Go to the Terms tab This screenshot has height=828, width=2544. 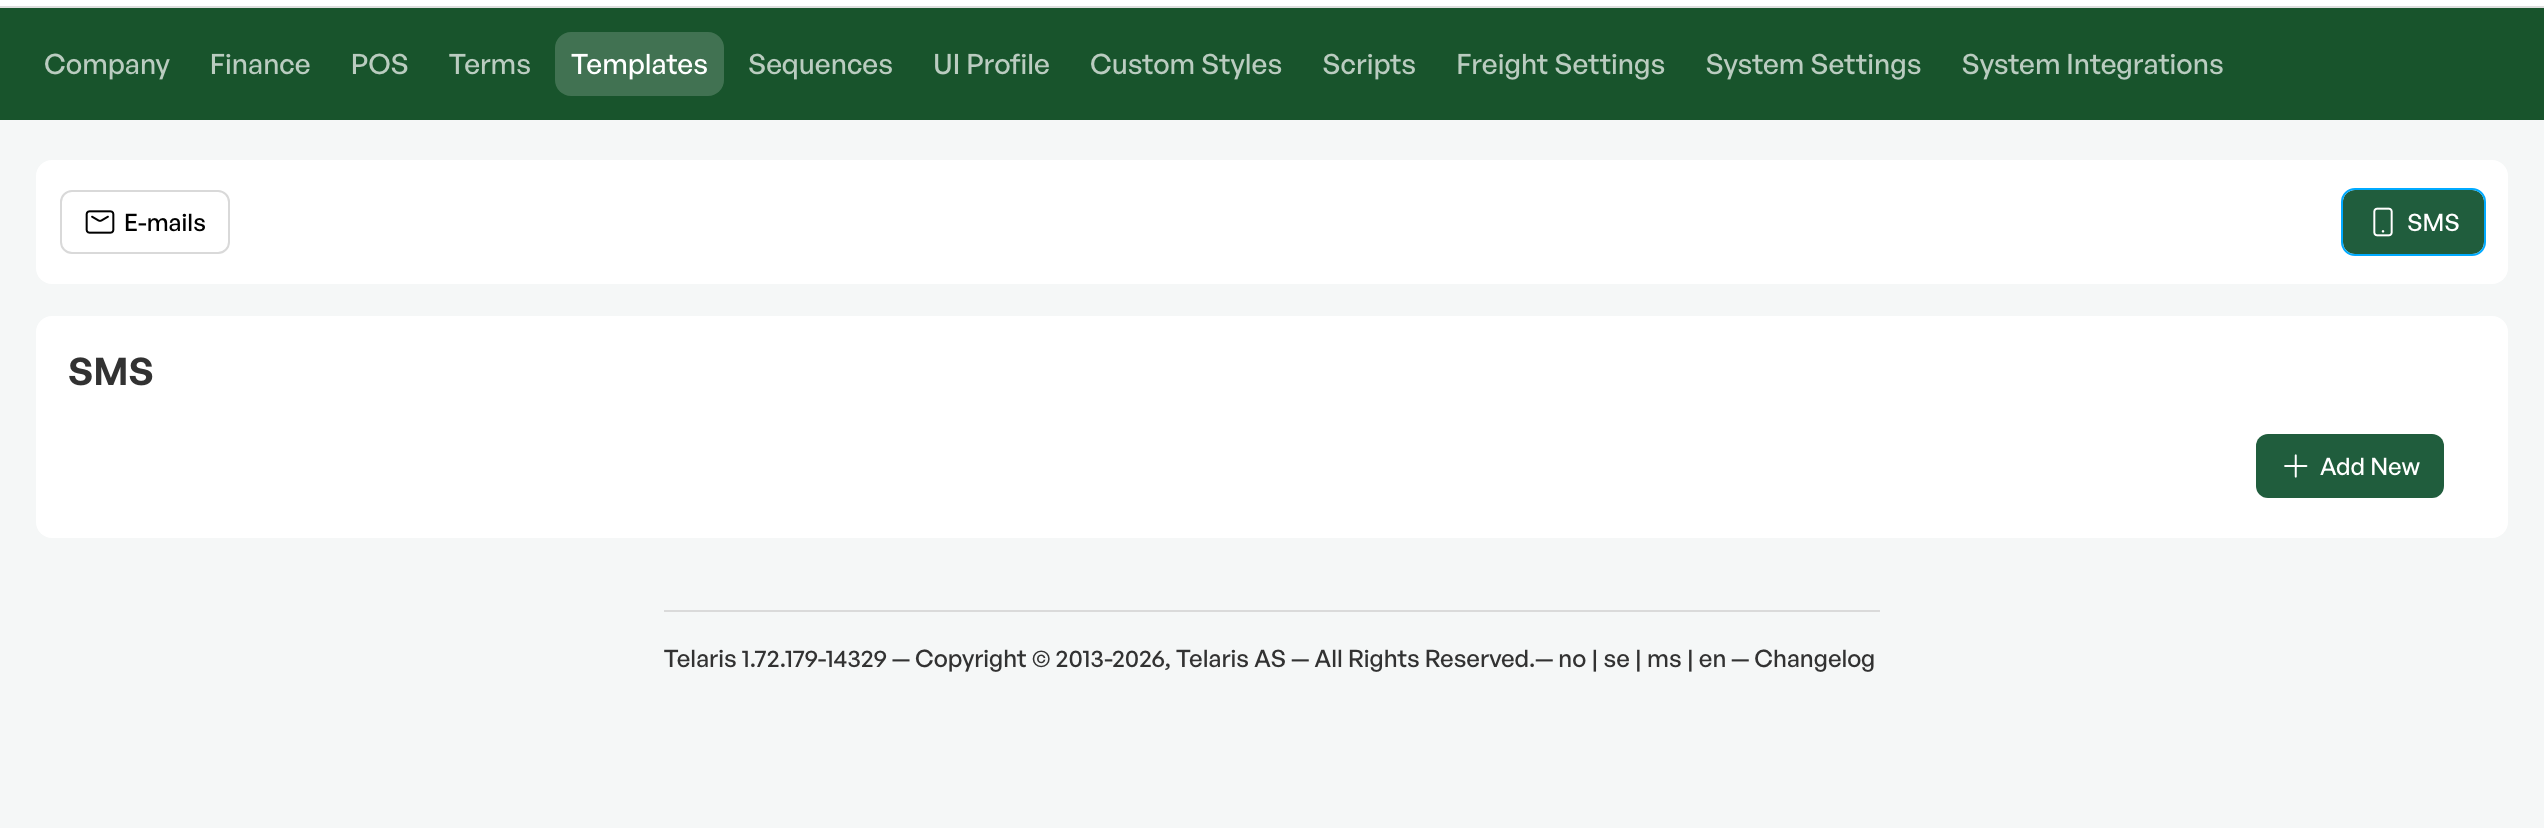(489, 64)
